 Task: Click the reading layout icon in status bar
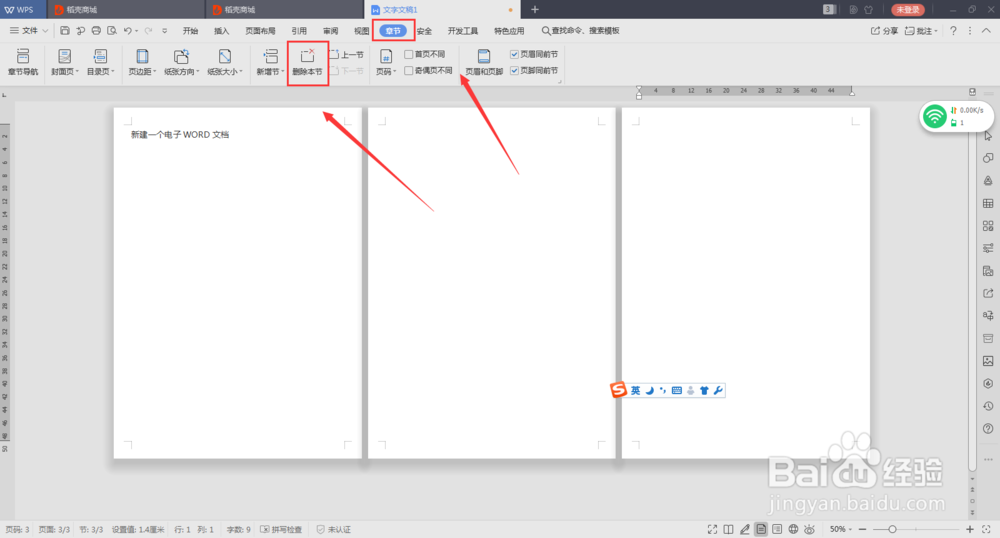pyautogui.click(x=728, y=529)
